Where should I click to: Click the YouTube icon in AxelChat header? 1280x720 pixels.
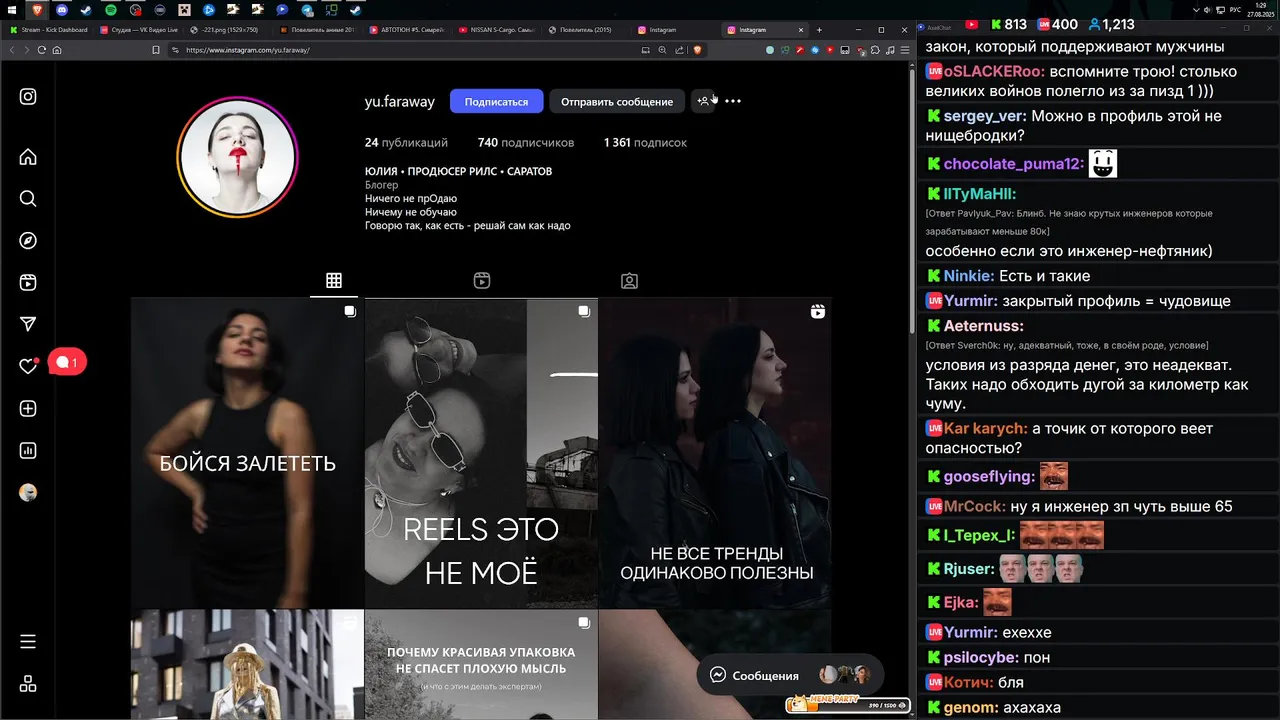[972, 24]
